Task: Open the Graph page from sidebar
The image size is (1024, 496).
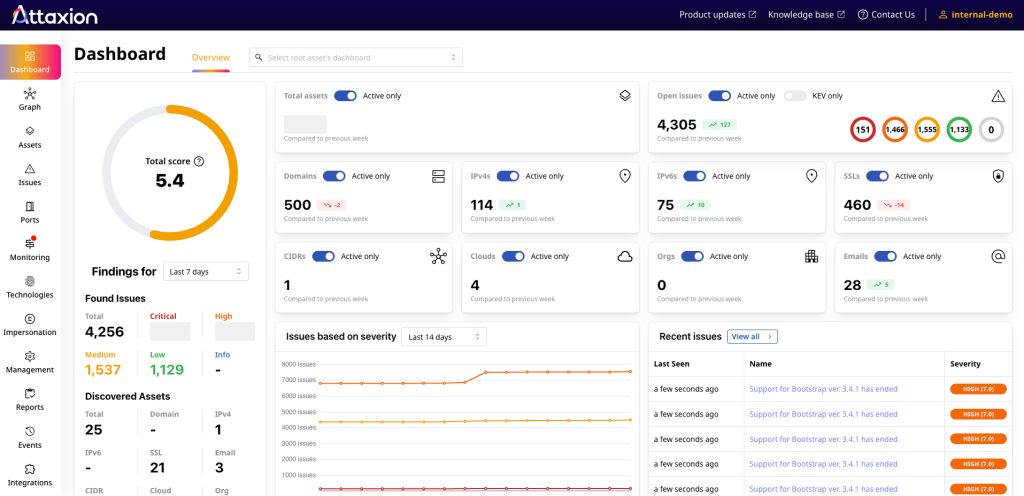Action: click(30, 99)
